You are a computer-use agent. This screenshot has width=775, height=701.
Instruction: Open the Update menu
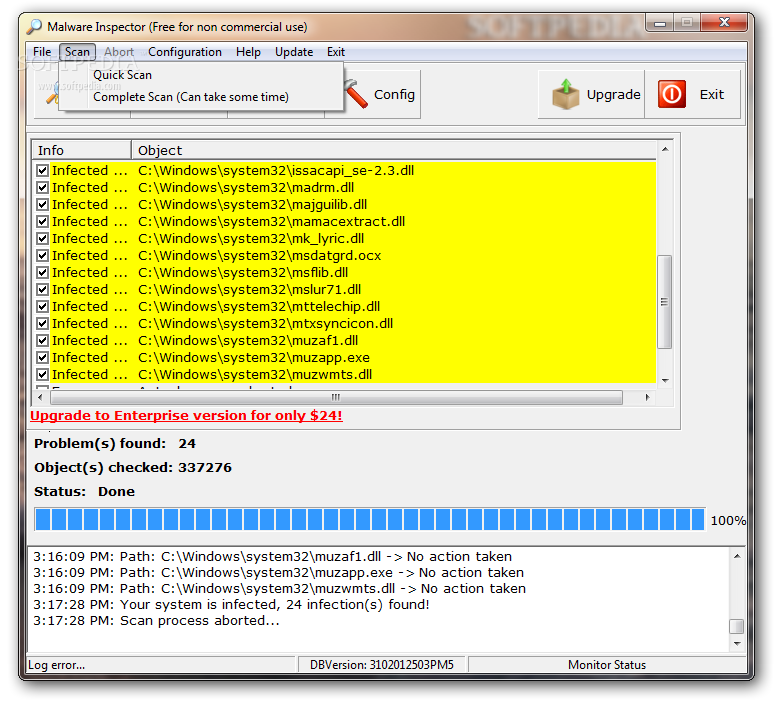[x=294, y=52]
